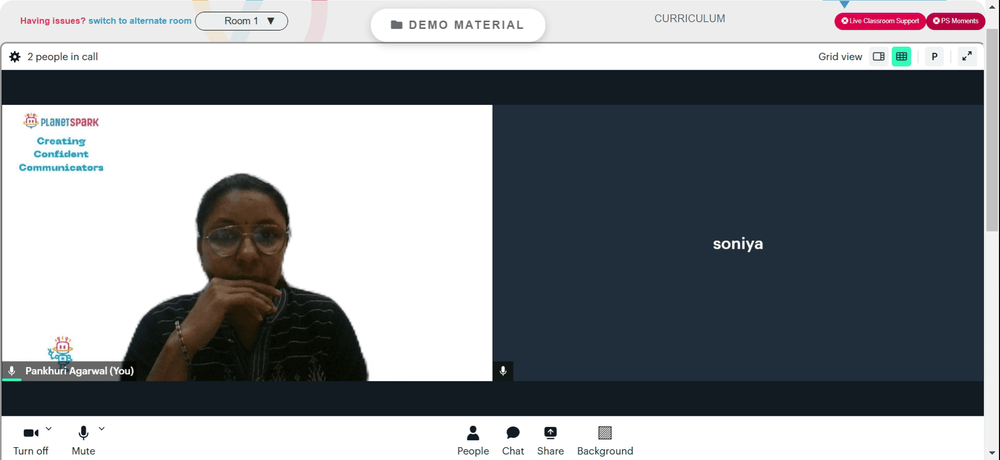Click the P profile avatar button
The image size is (1000, 460).
[934, 57]
